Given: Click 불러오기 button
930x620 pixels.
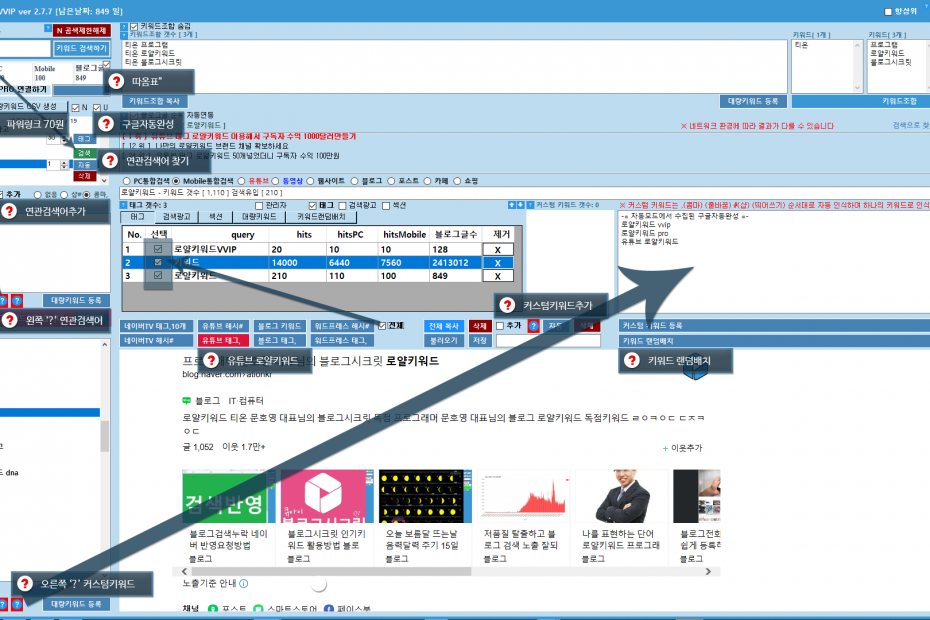Looking at the screenshot, I should click(x=444, y=341).
